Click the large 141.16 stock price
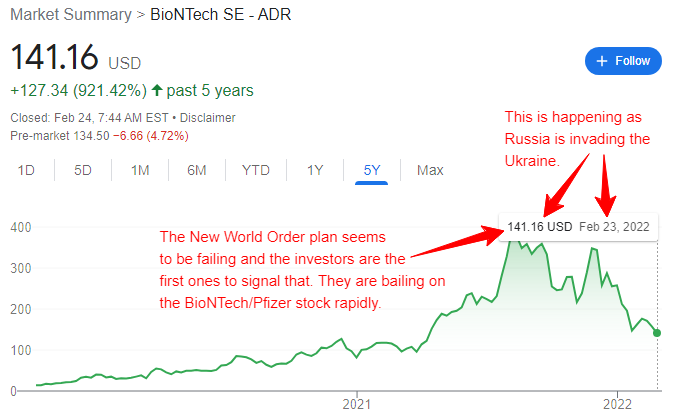The width and height of the screenshot is (674, 418). click(54, 58)
